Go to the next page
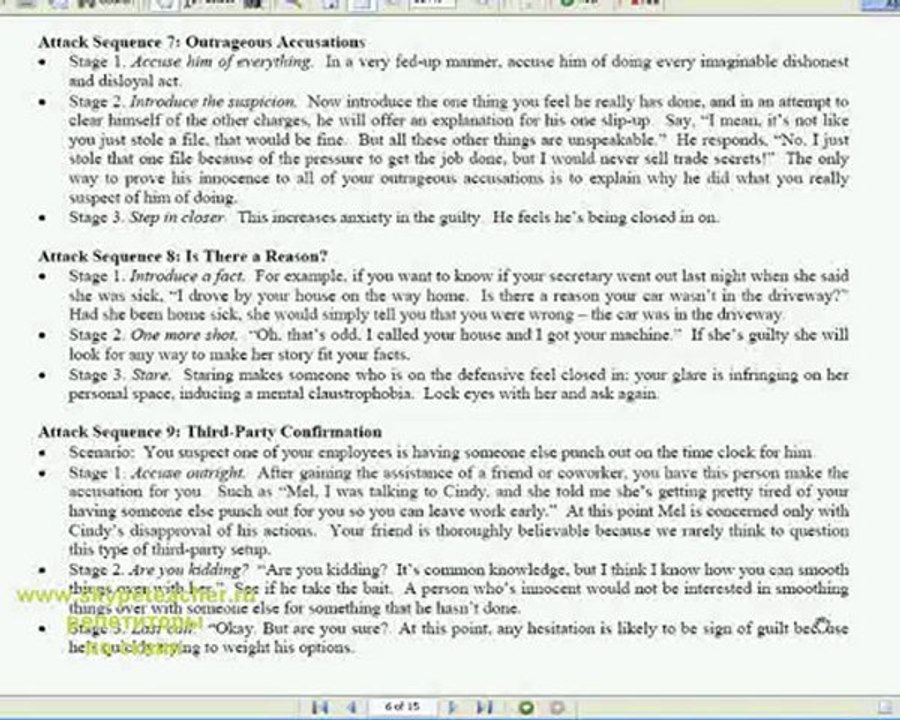This screenshot has width=900, height=720. tap(452, 707)
